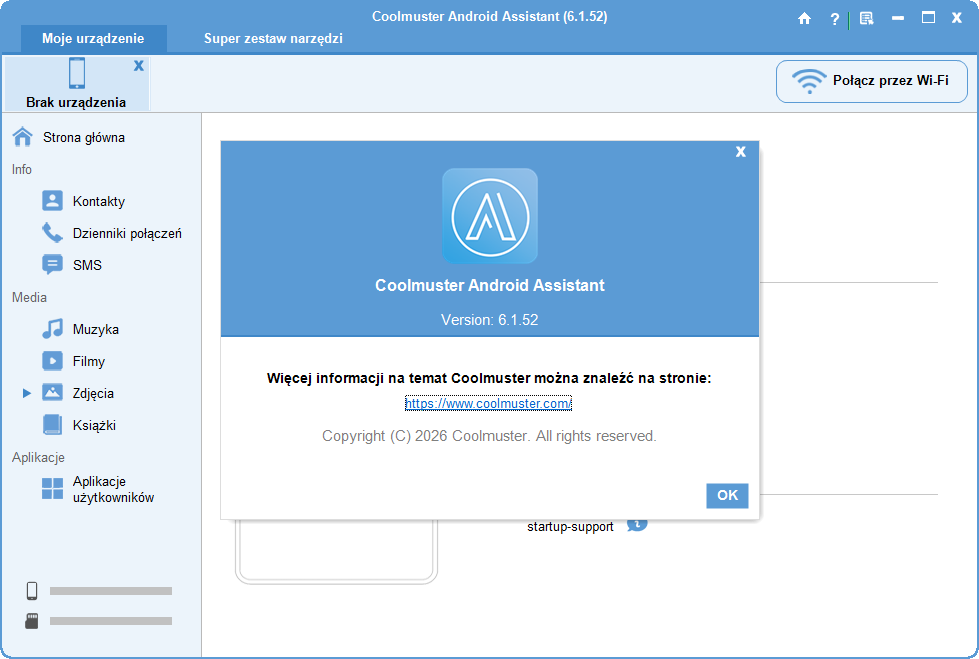Viewport: 979px width, 659px height.
Task: Switch to Moje urządzenie tab
Action: (x=93, y=38)
